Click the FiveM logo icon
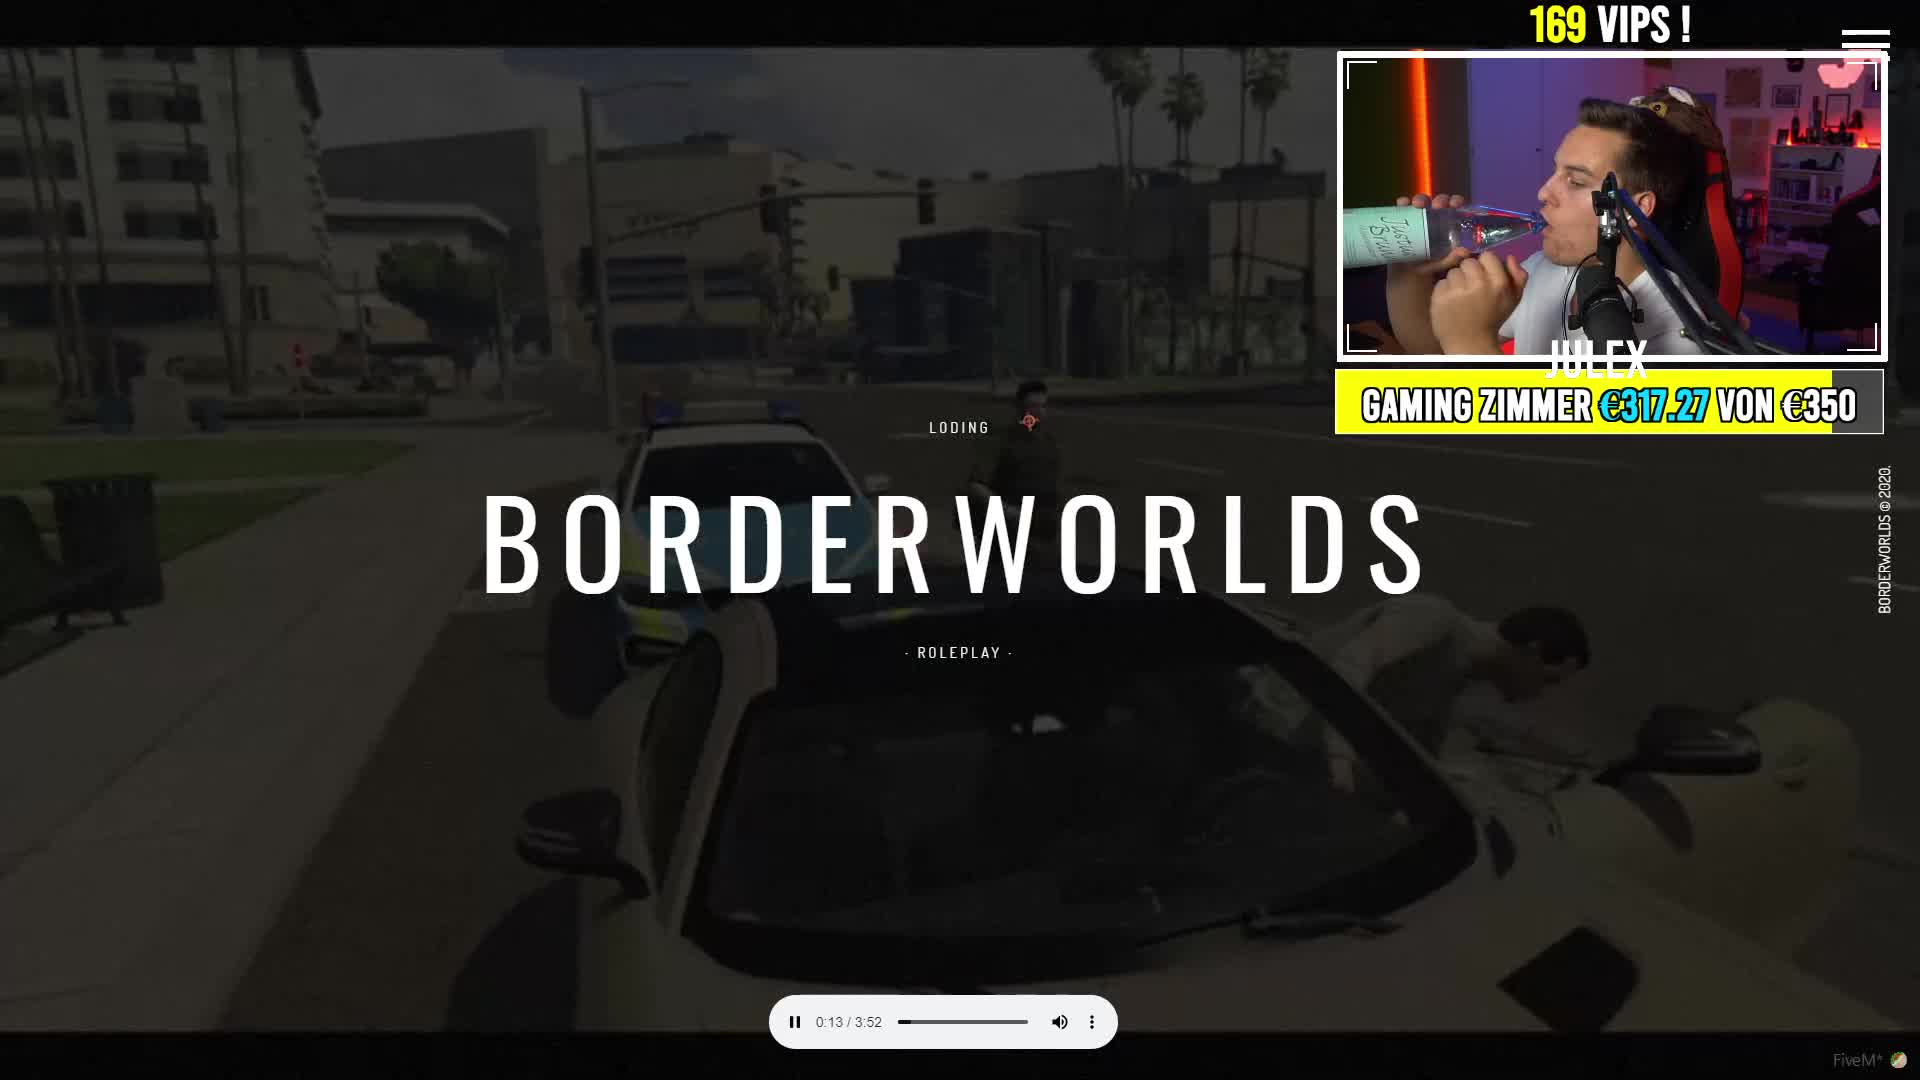The width and height of the screenshot is (1920, 1080). 1899,1060
